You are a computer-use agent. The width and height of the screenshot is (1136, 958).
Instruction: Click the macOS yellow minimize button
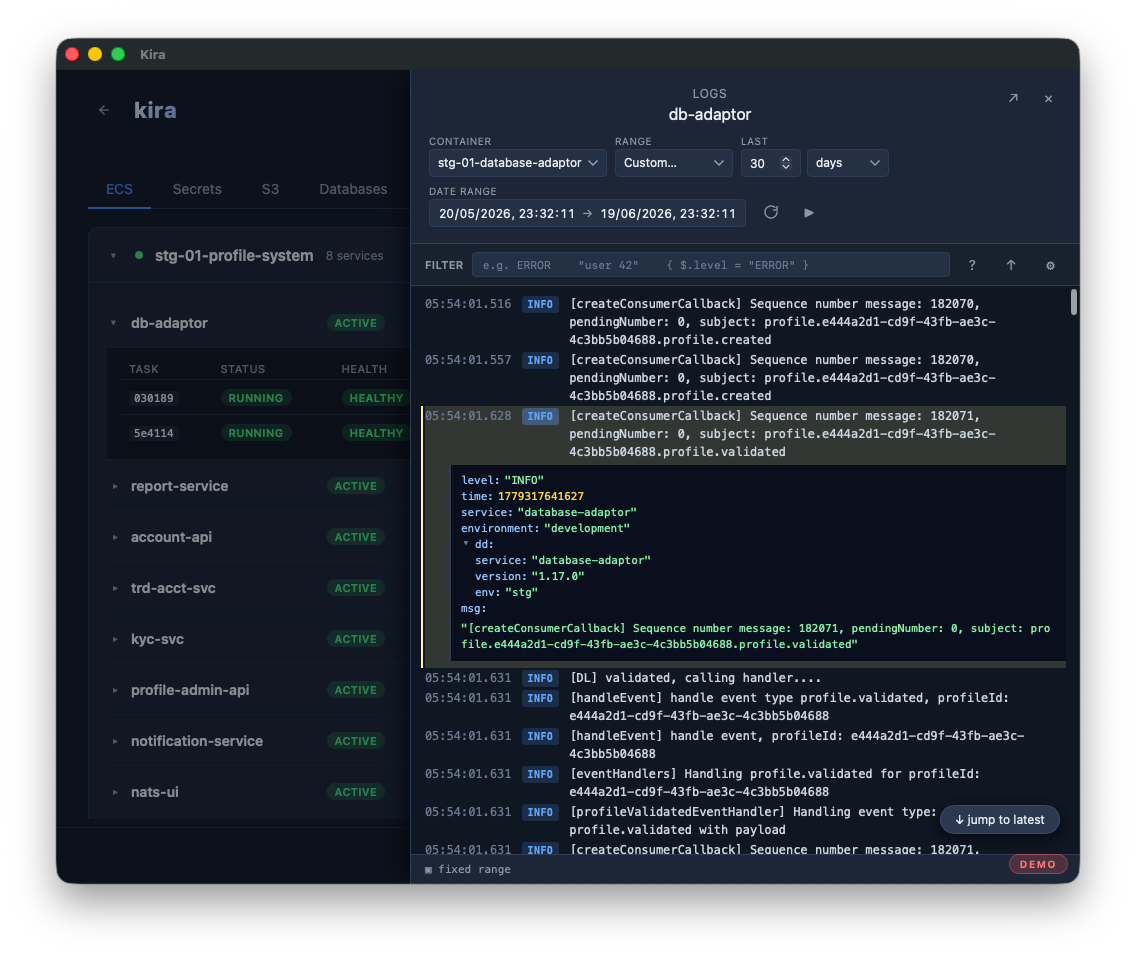95,54
